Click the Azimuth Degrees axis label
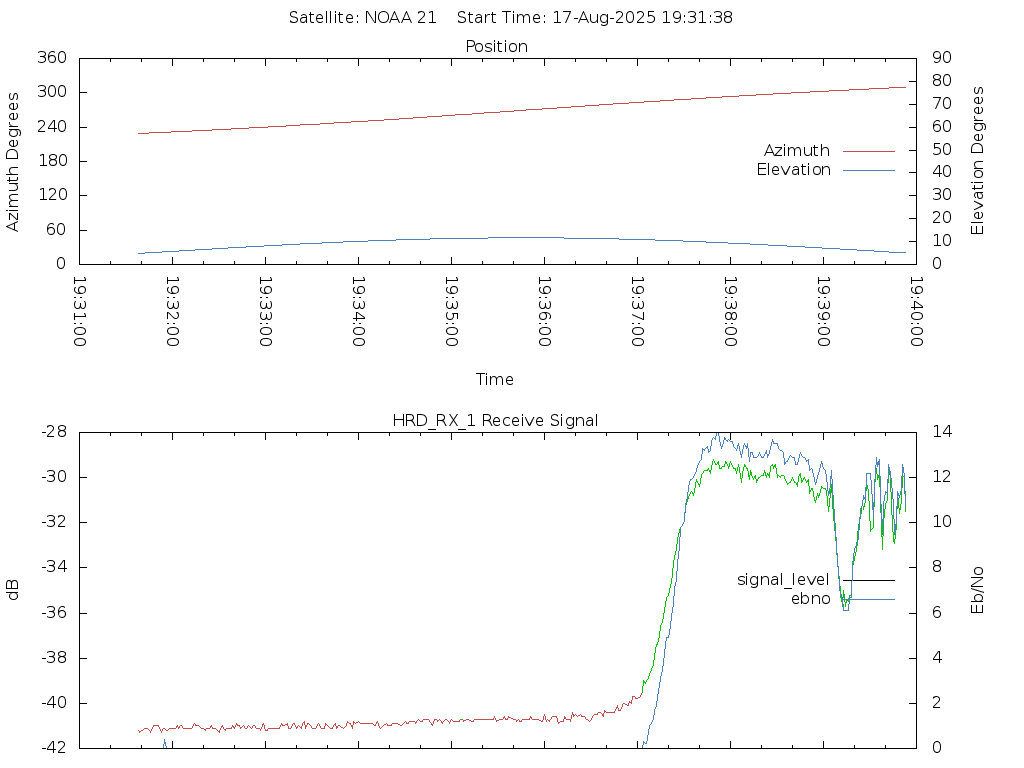 (12, 162)
